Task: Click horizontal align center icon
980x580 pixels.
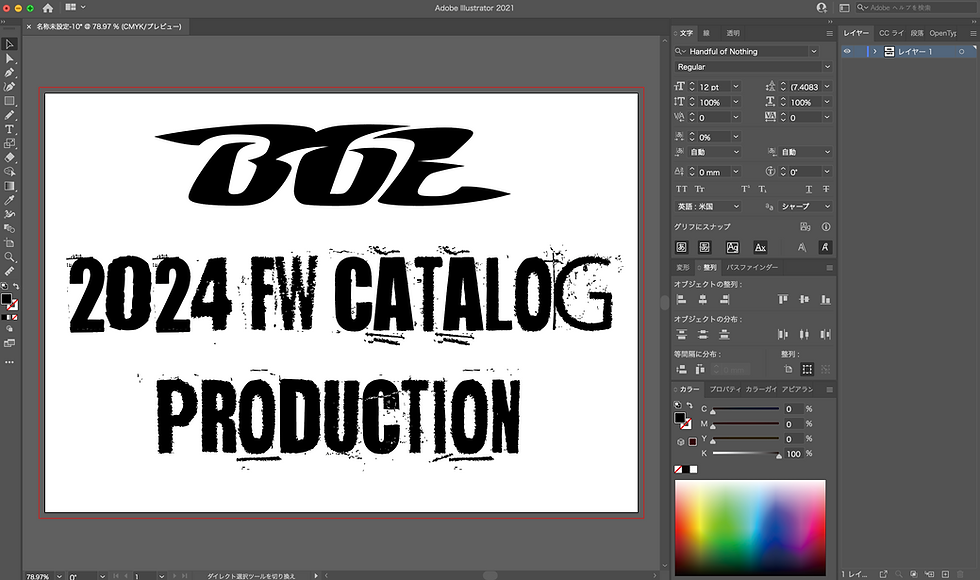Action: click(x=703, y=300)
